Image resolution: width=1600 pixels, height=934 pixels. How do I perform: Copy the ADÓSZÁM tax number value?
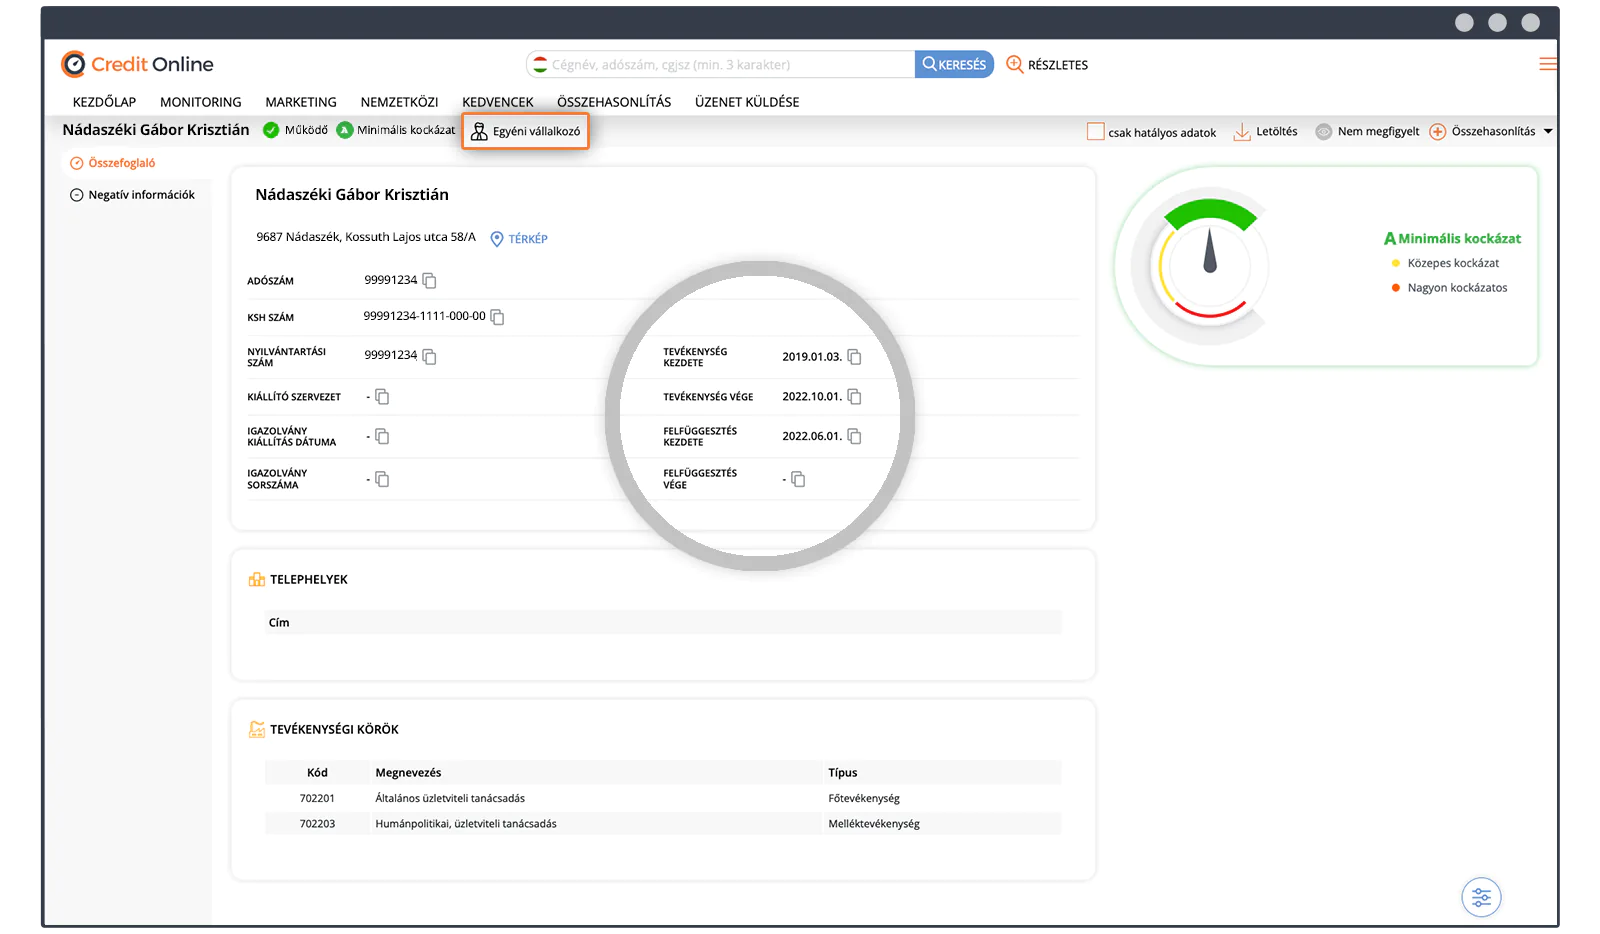click(430, 281)
